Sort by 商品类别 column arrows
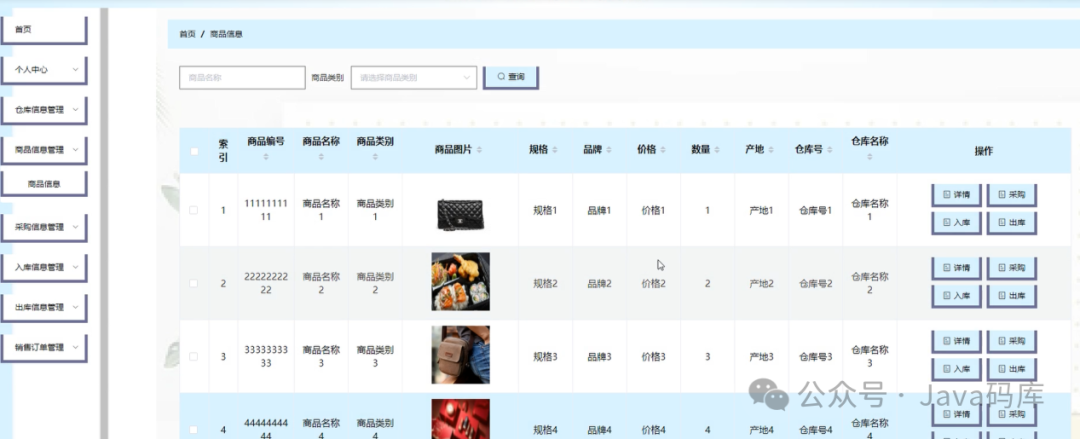Screen dimensions: 1080x439 click(x=375, y=157)
